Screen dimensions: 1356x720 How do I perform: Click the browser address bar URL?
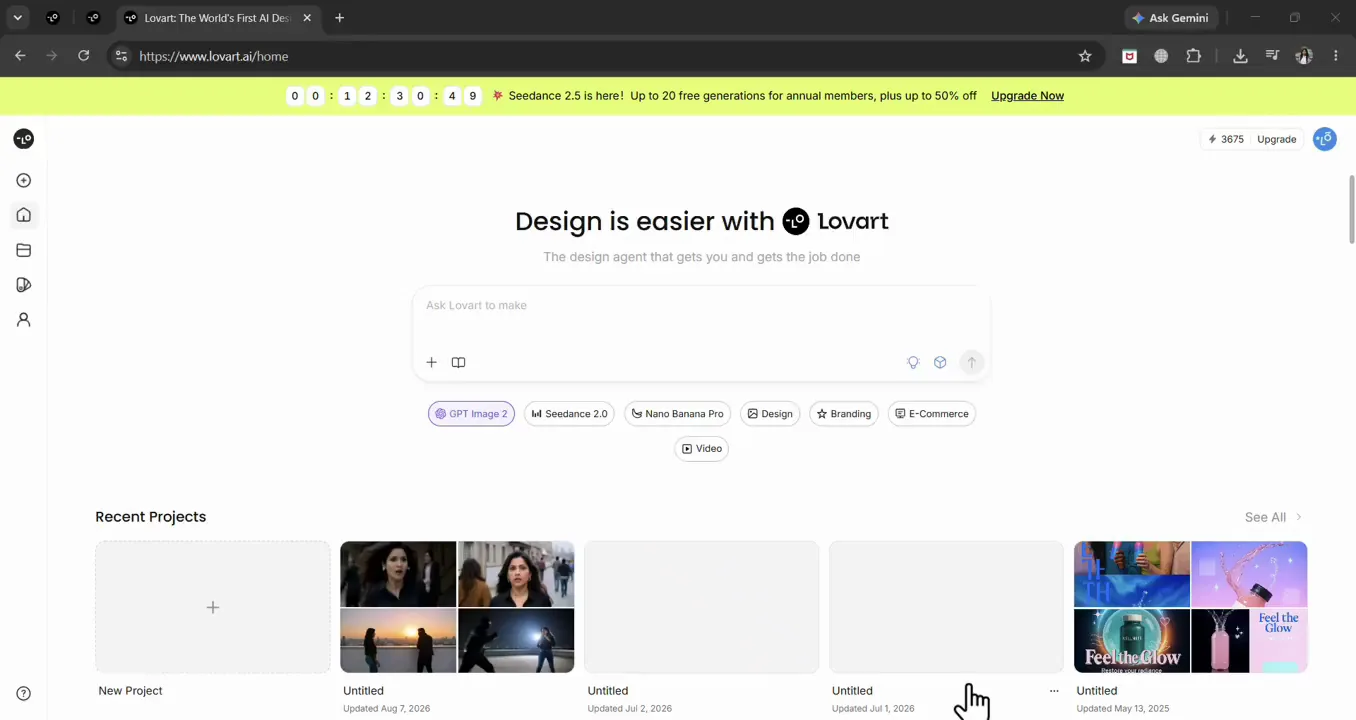214,56
